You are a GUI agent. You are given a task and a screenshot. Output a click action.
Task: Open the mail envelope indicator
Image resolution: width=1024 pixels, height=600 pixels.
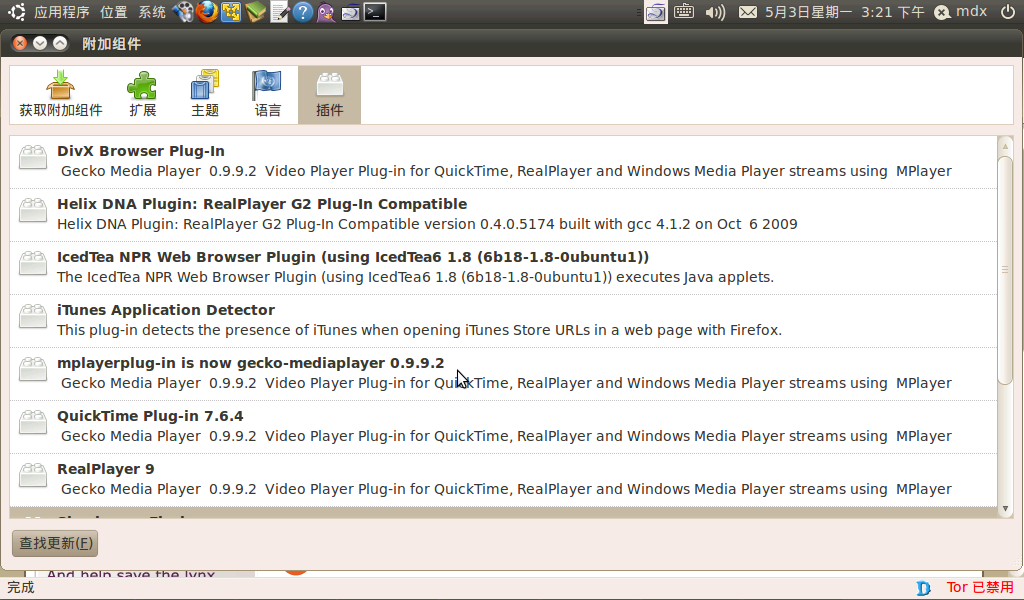click(748, 12)
